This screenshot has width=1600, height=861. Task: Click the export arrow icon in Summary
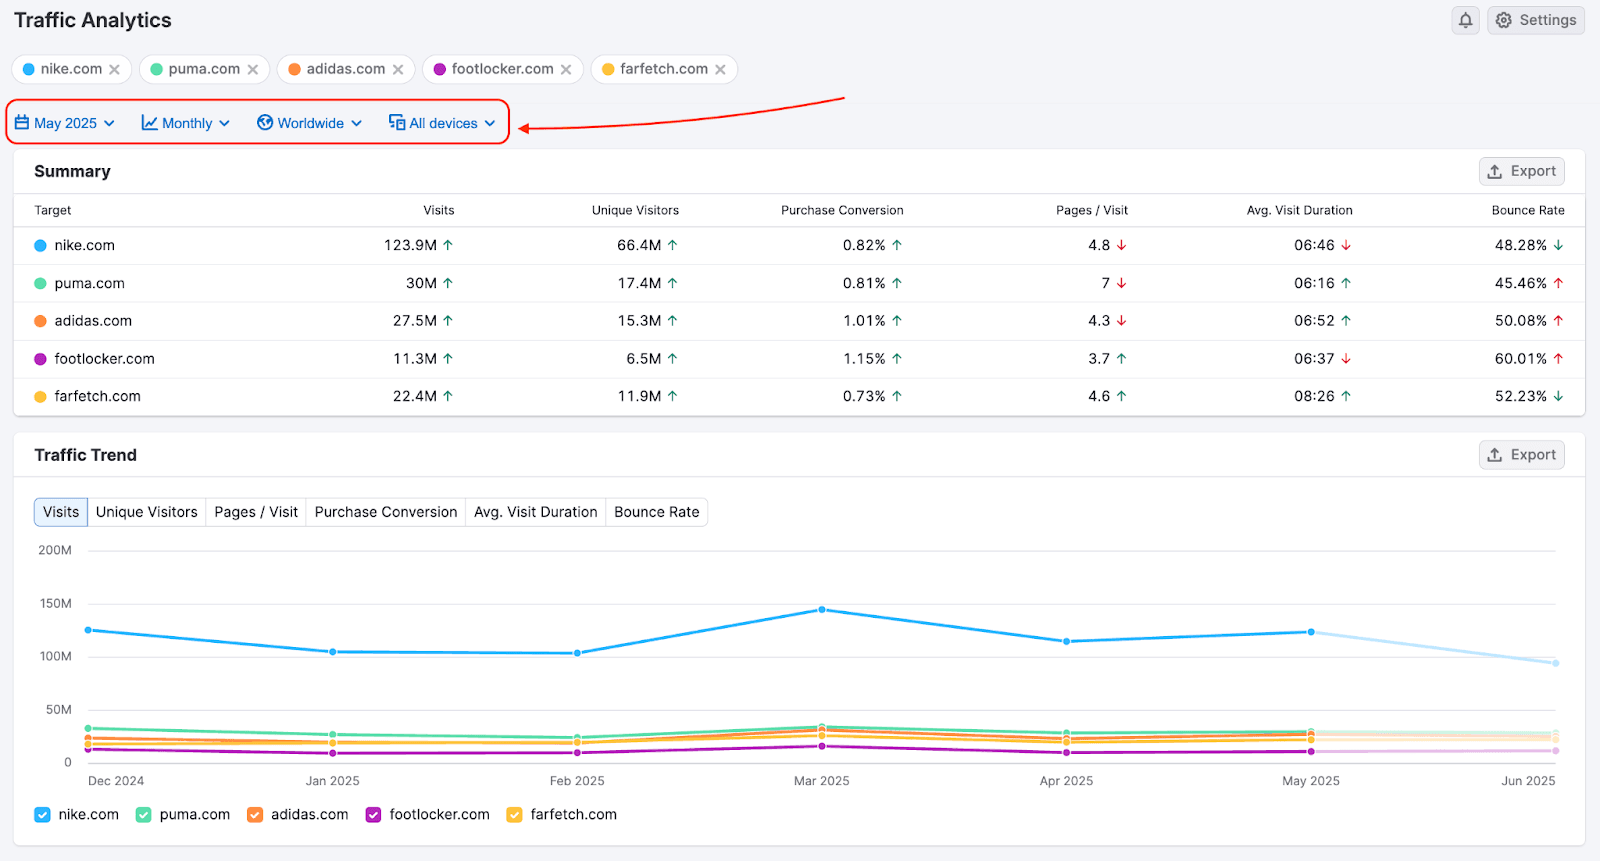pos(1495,171)
